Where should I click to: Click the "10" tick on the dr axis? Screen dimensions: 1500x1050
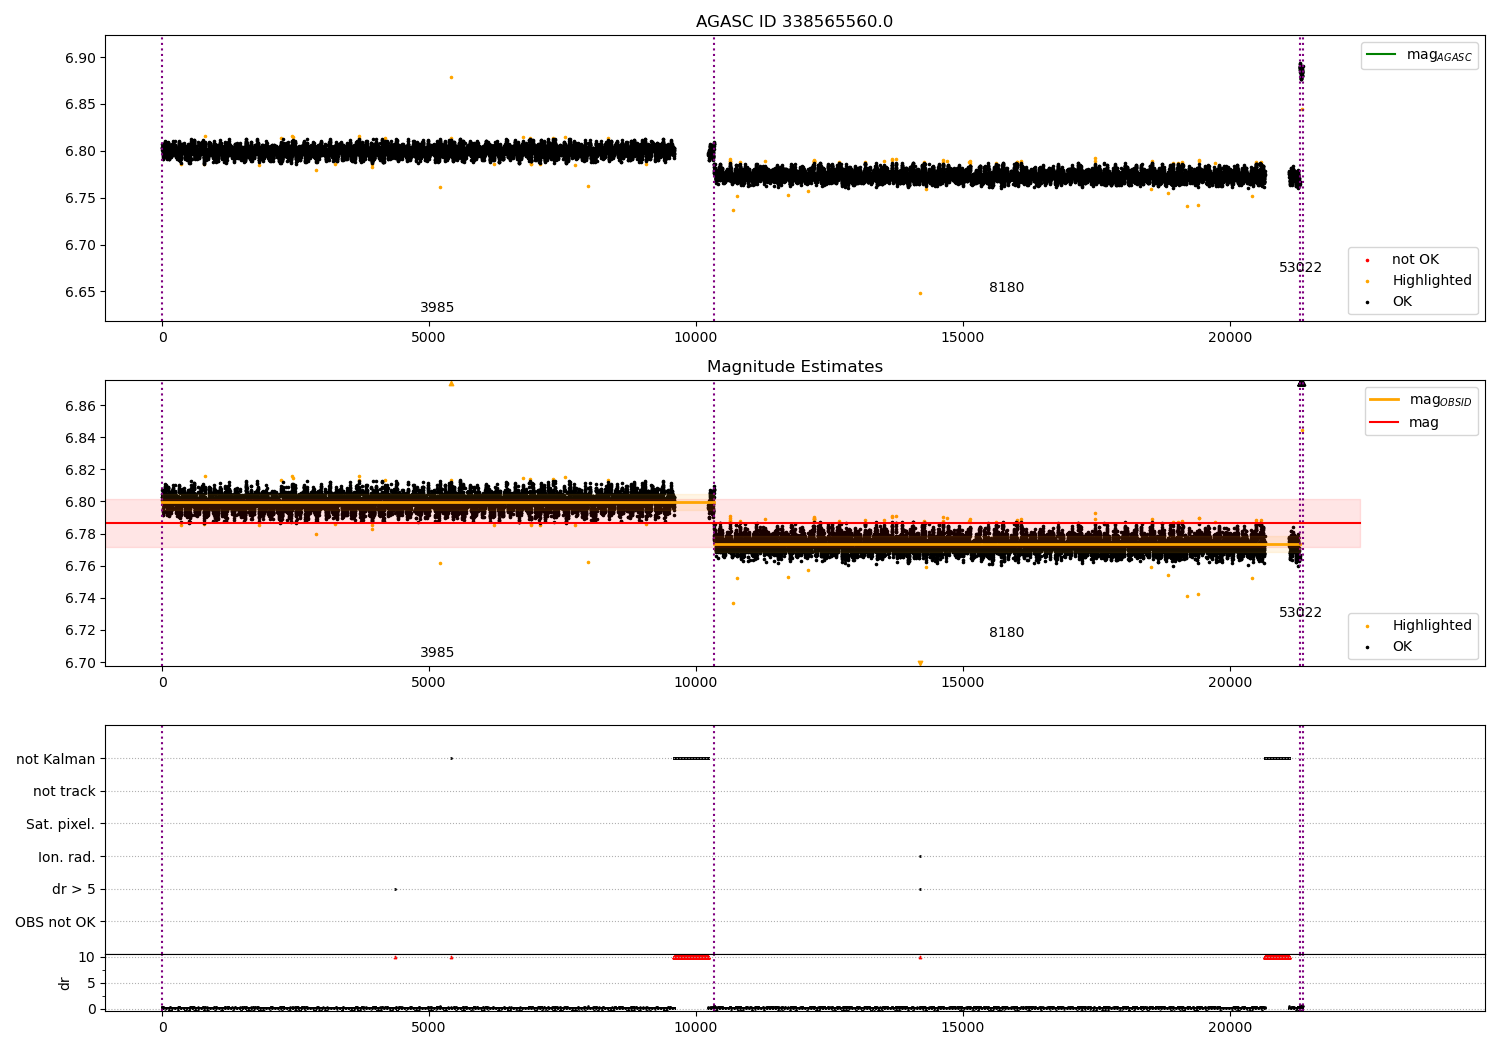coord(87,957)
